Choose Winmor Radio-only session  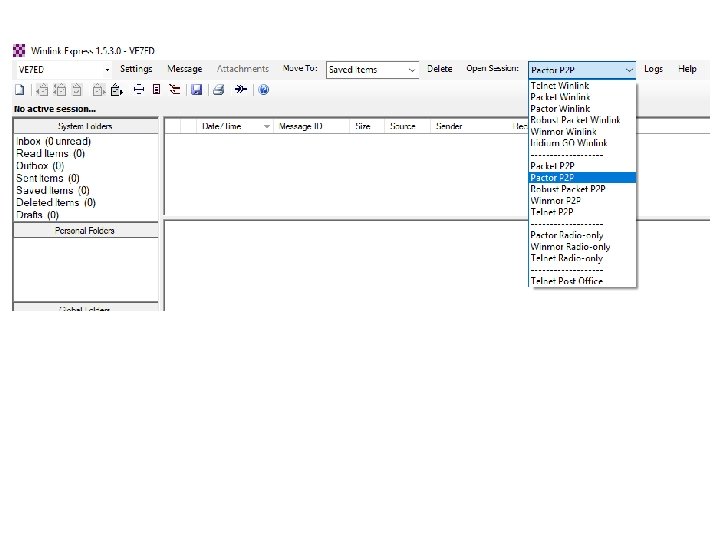pyautogui.click(x=582, y=247)
